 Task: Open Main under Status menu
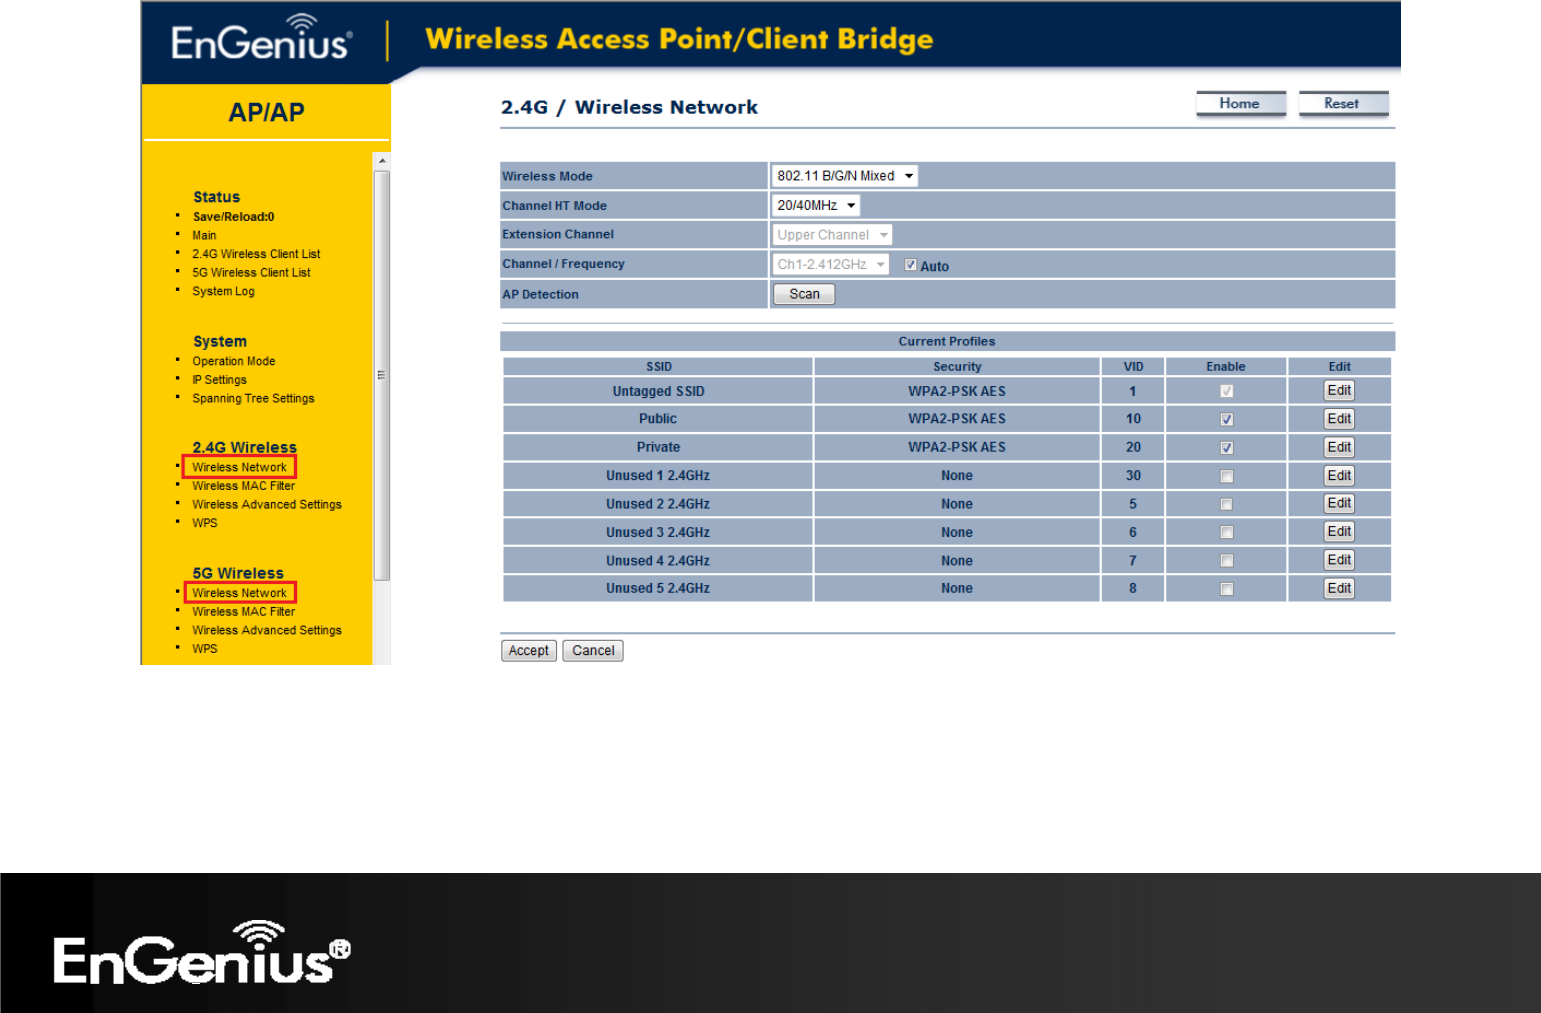point(204,236)
